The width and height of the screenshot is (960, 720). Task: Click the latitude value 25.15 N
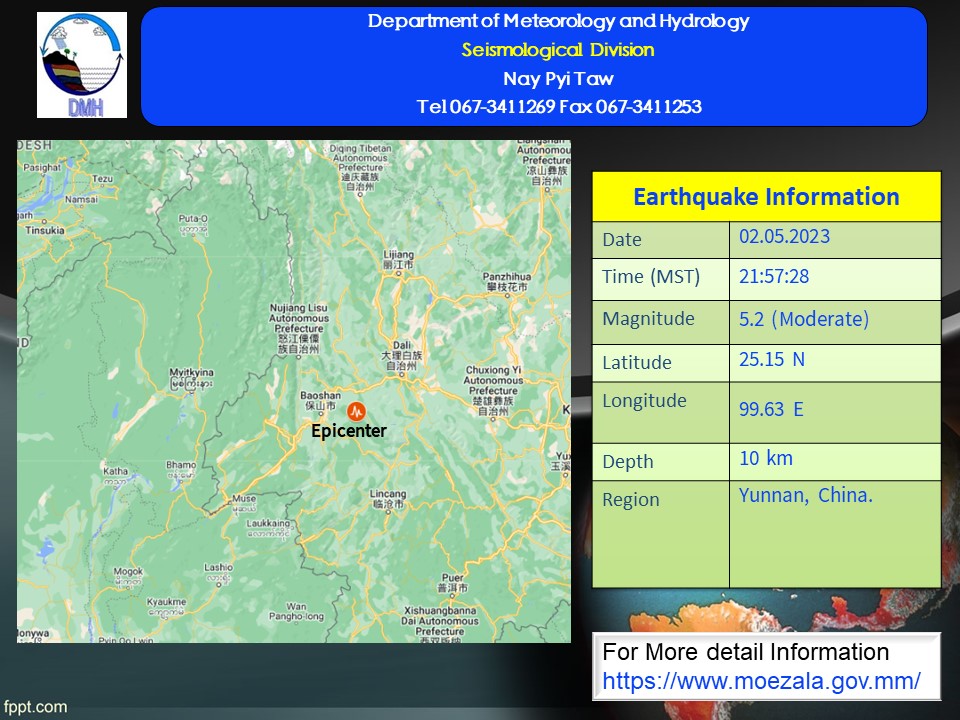771,359
